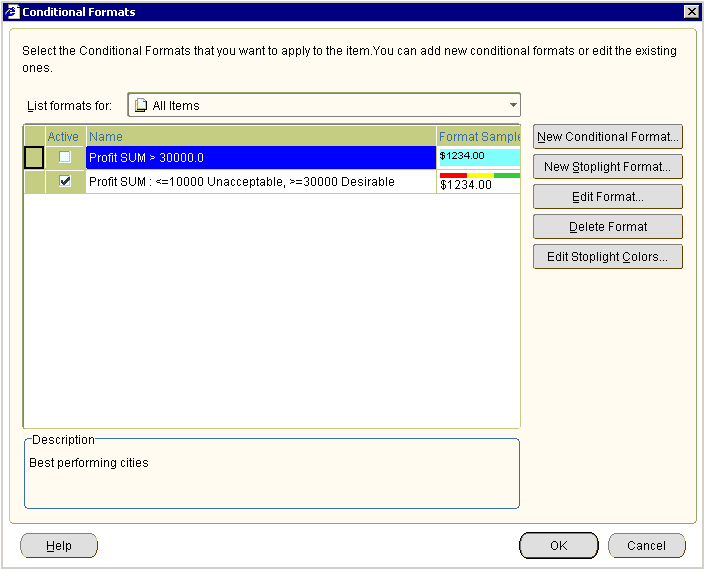This screenshot has width=704, height=569.
Task: Select the Profit SUM Unacceptable/Desirable row
Action: tap(261, 182)
